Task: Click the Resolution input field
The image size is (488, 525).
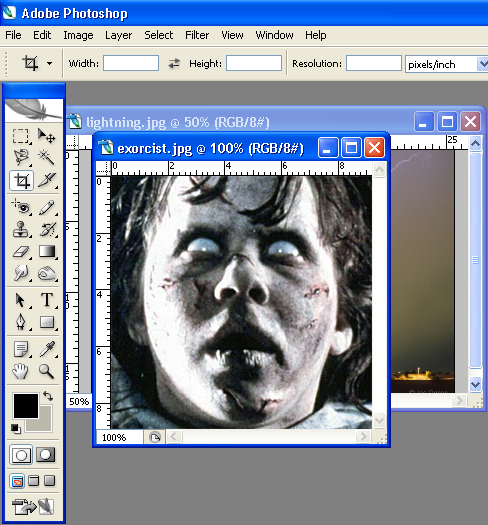Action: coord(374,63)
